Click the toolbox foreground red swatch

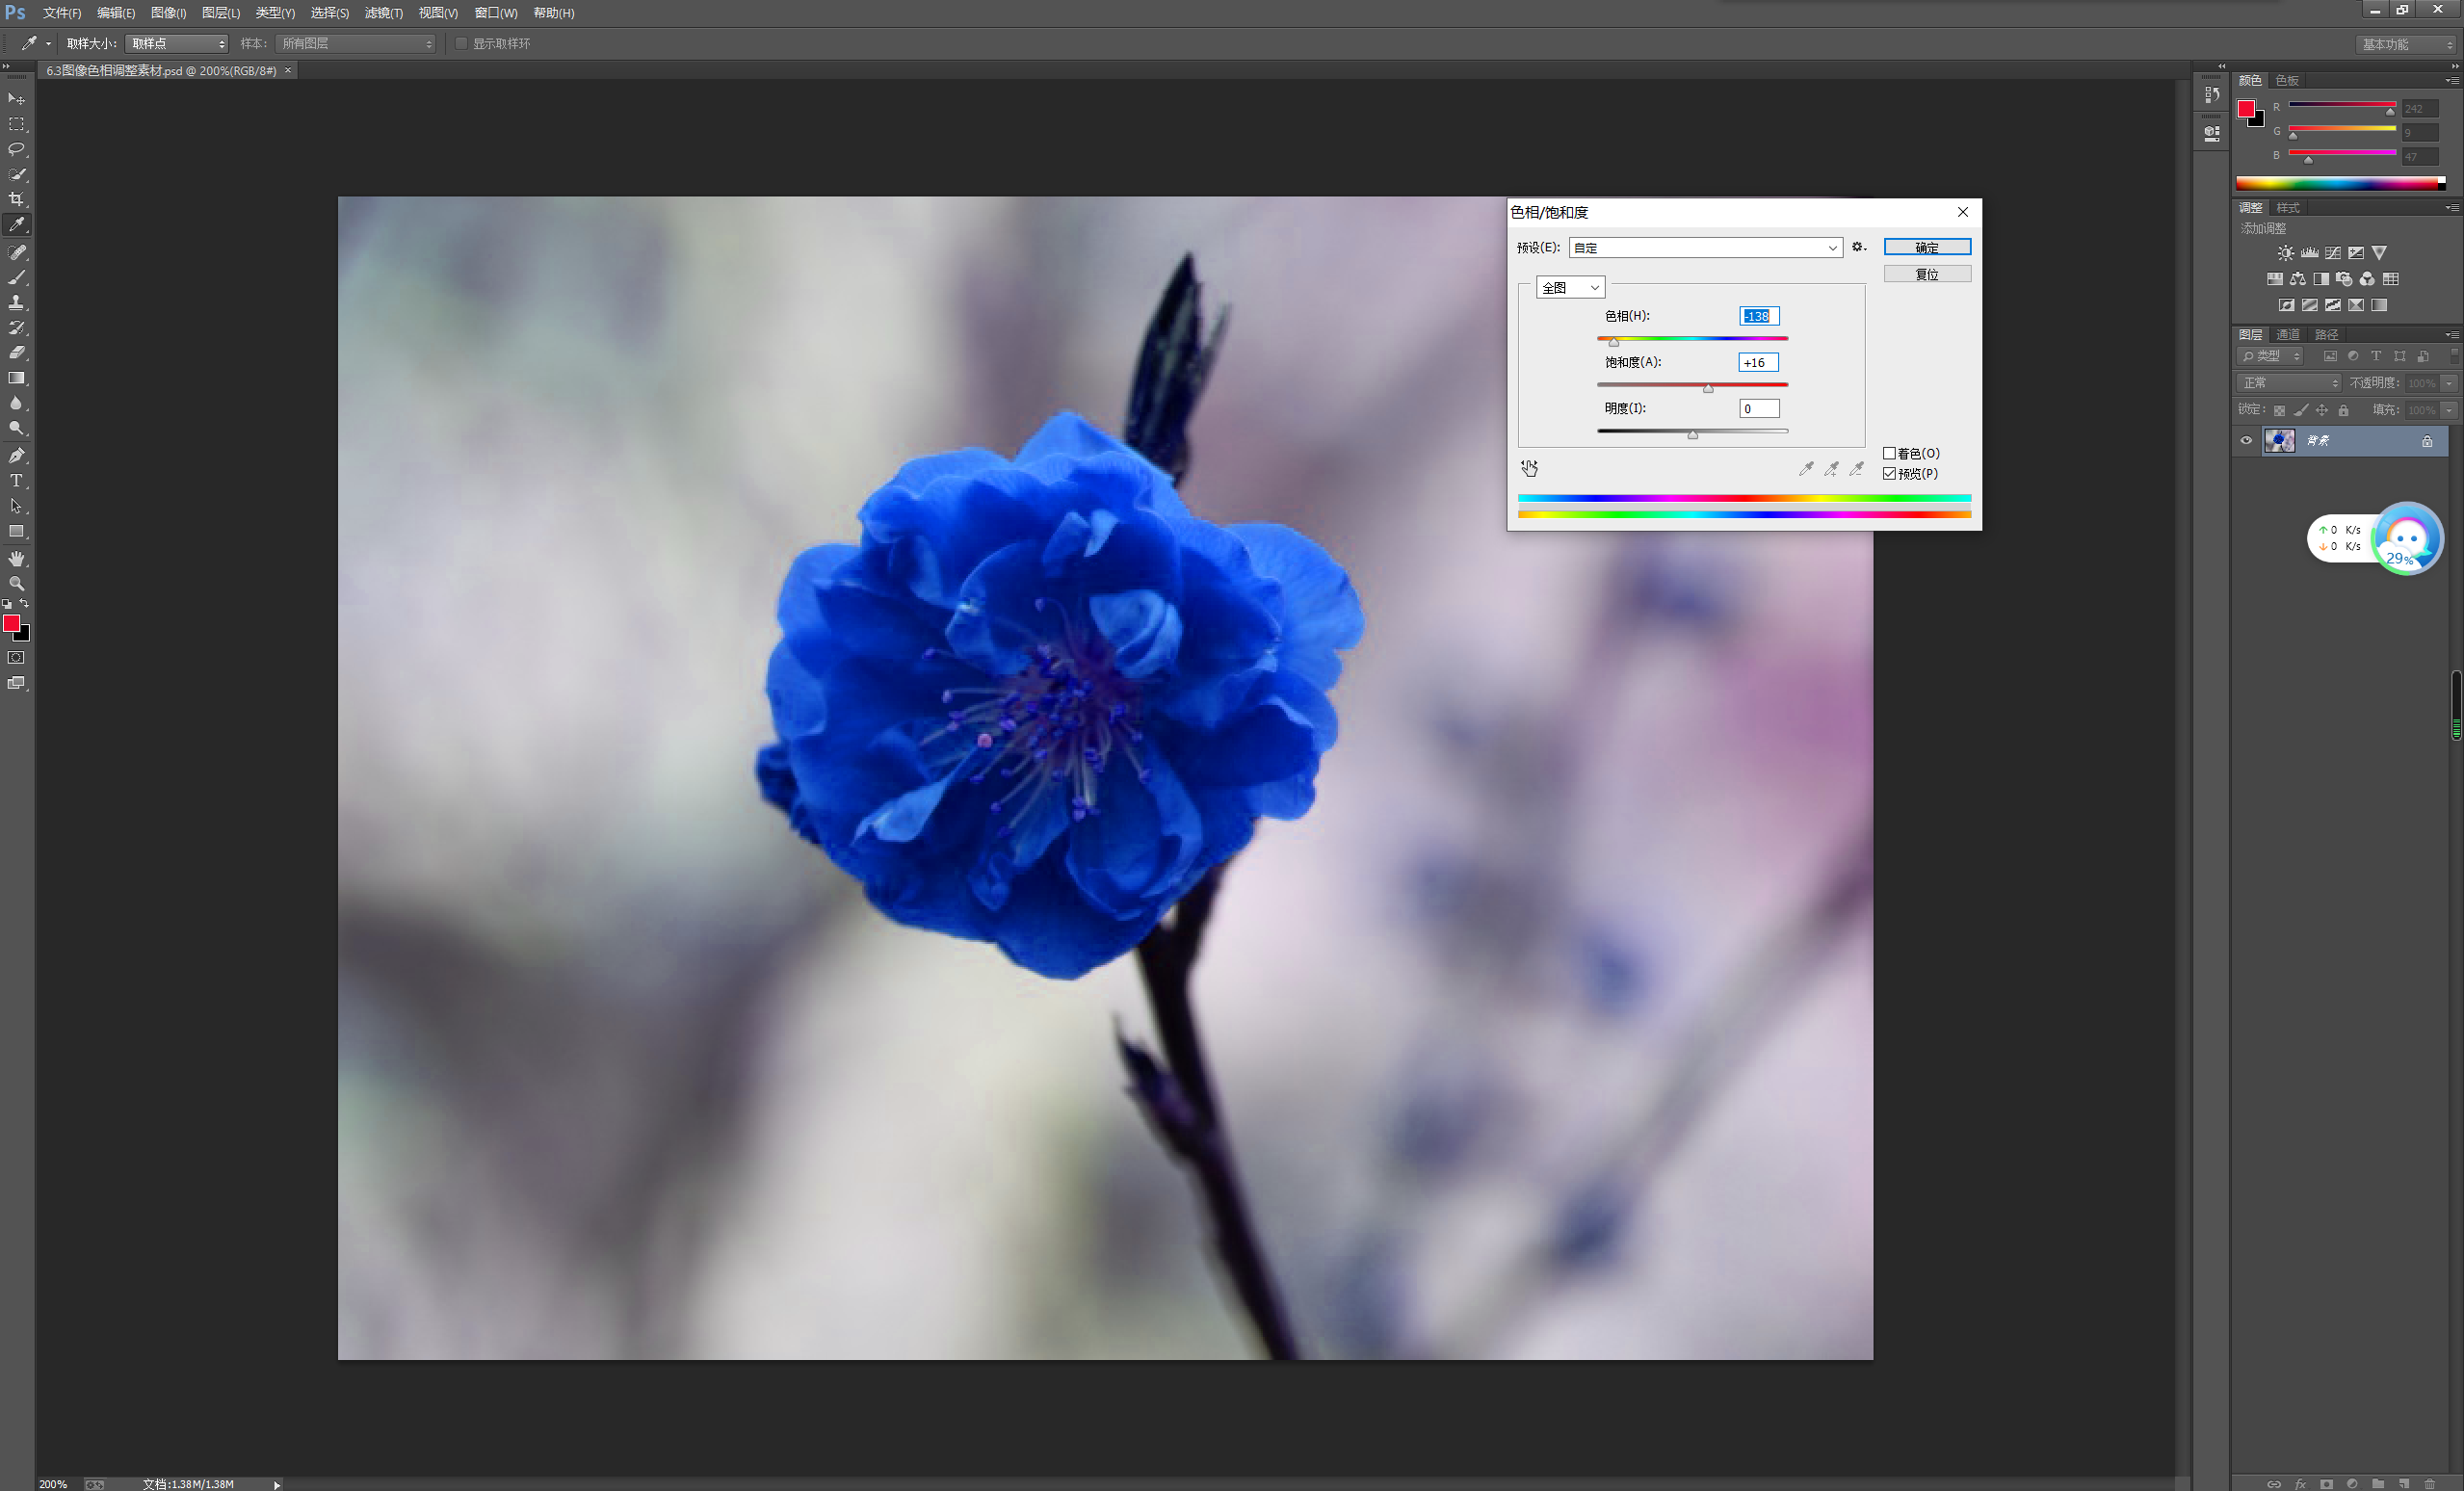(11, 623)
